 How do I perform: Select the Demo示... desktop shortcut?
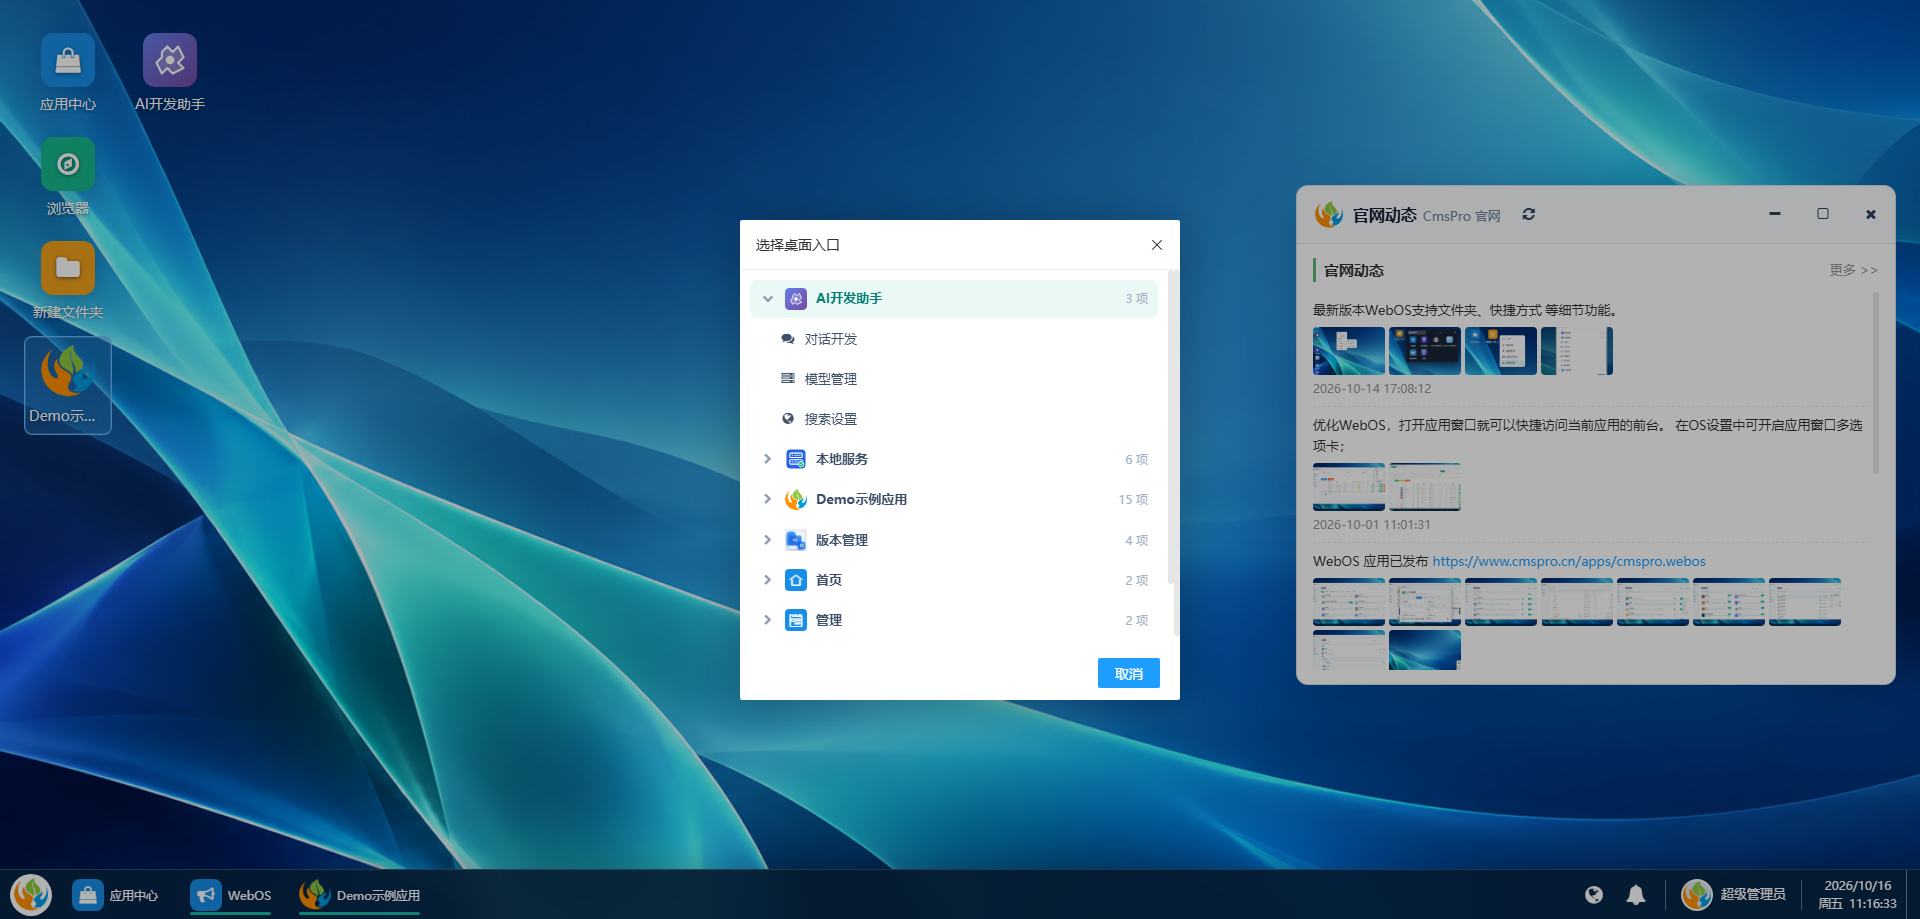tap(68, 385)
